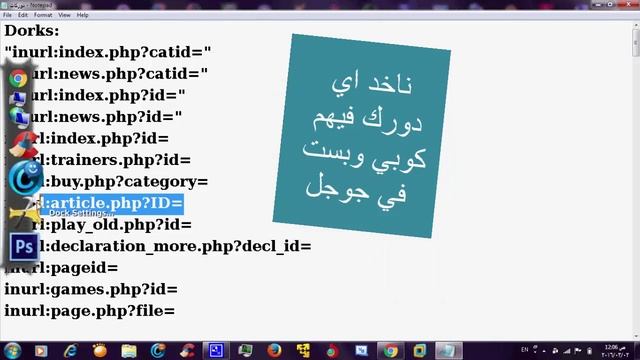Launch Photoshop from the side dock
The image size is (640, 360).
point(24,247)
